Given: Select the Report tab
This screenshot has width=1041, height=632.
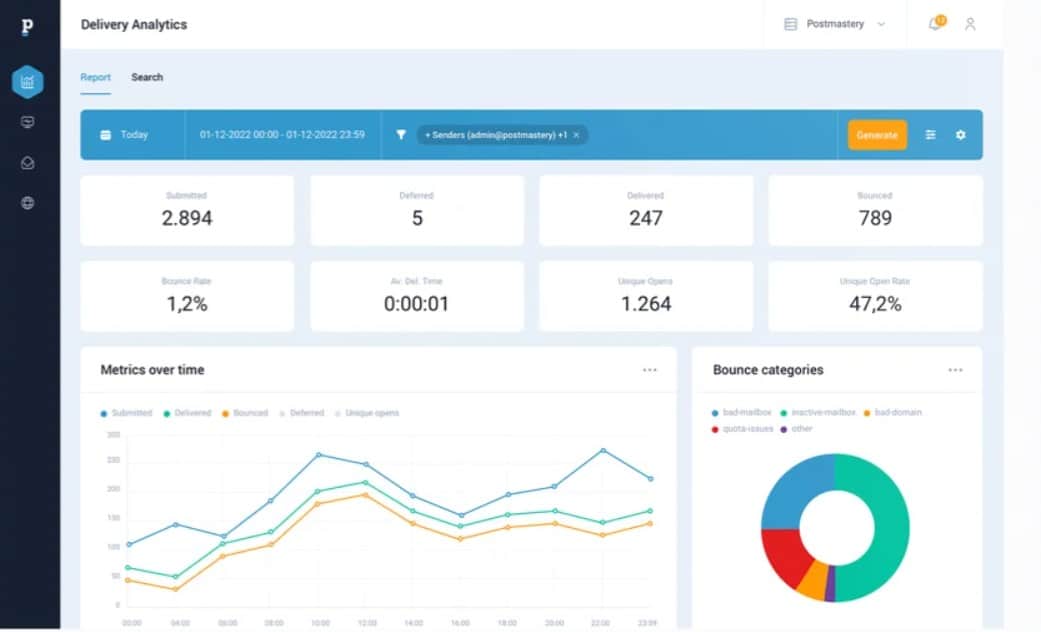Looking at the screenshot, I should (95, 77).
